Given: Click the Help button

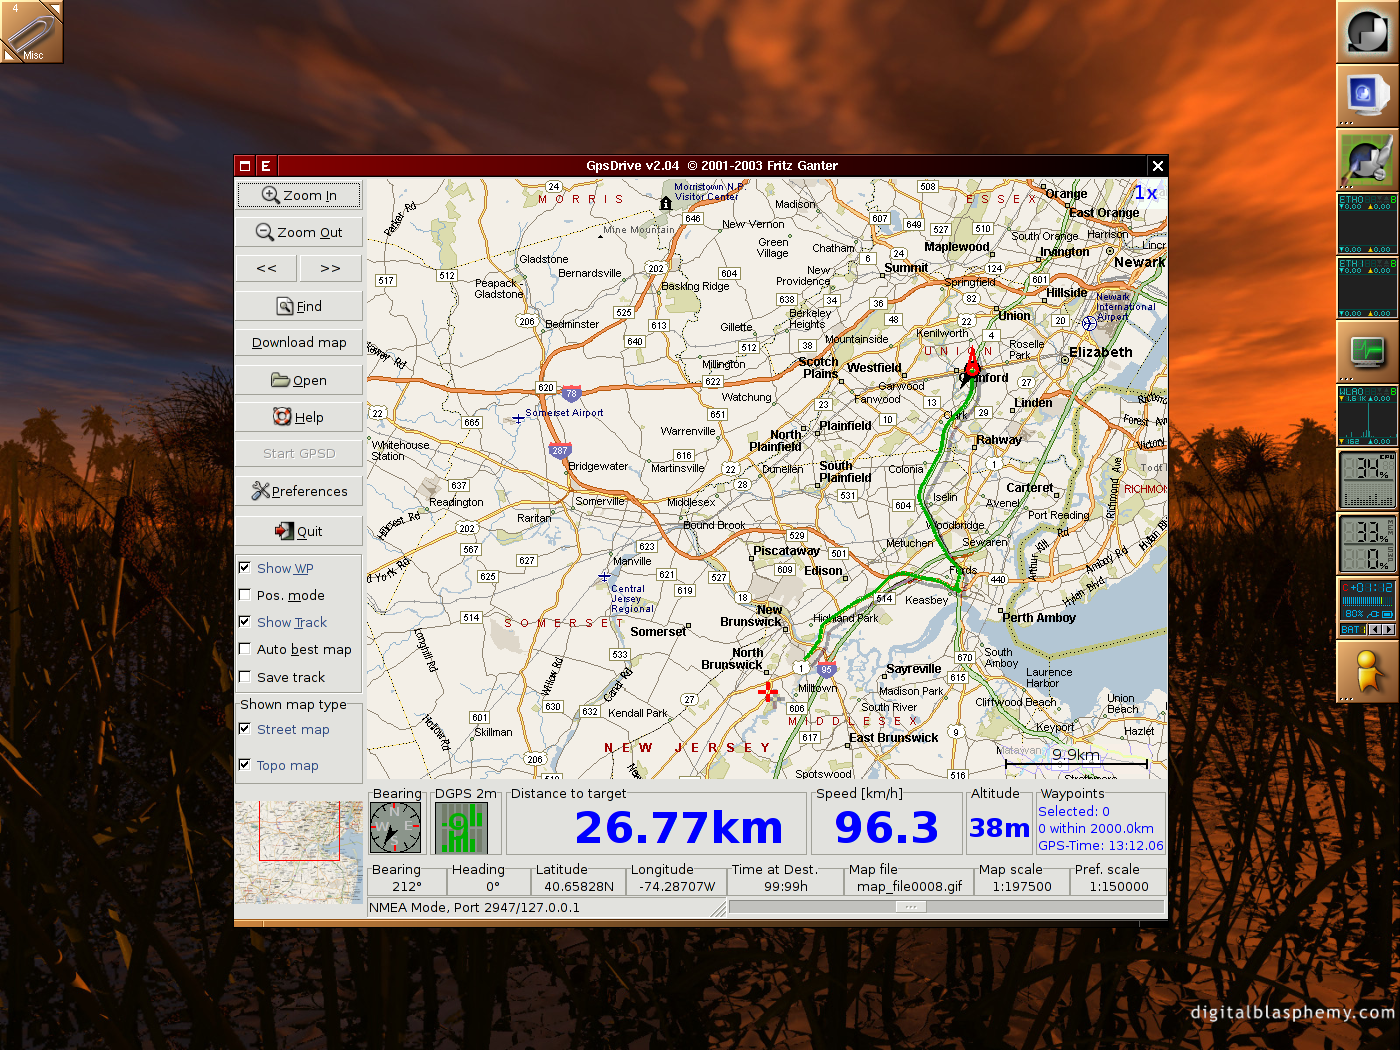Looking at the screenshot, I should tap(299, 417).
